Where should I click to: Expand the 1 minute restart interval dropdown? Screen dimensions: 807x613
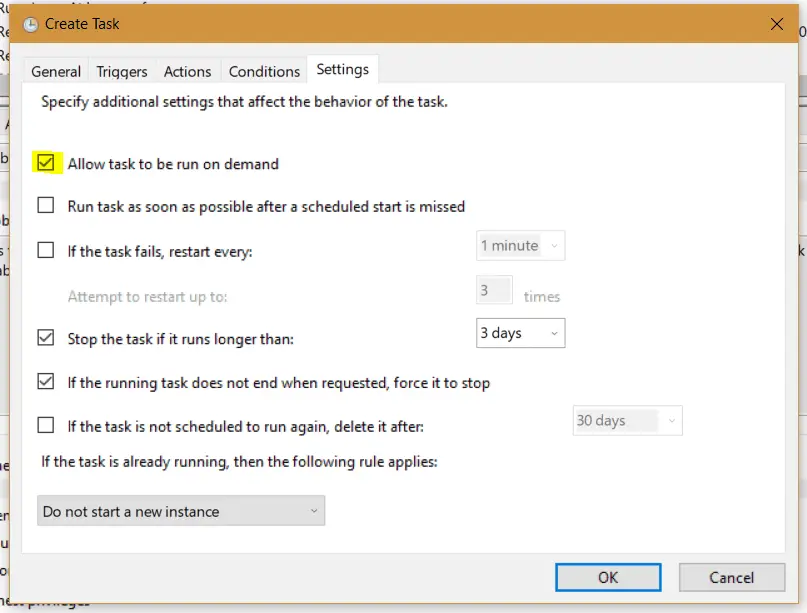point(520,246)
